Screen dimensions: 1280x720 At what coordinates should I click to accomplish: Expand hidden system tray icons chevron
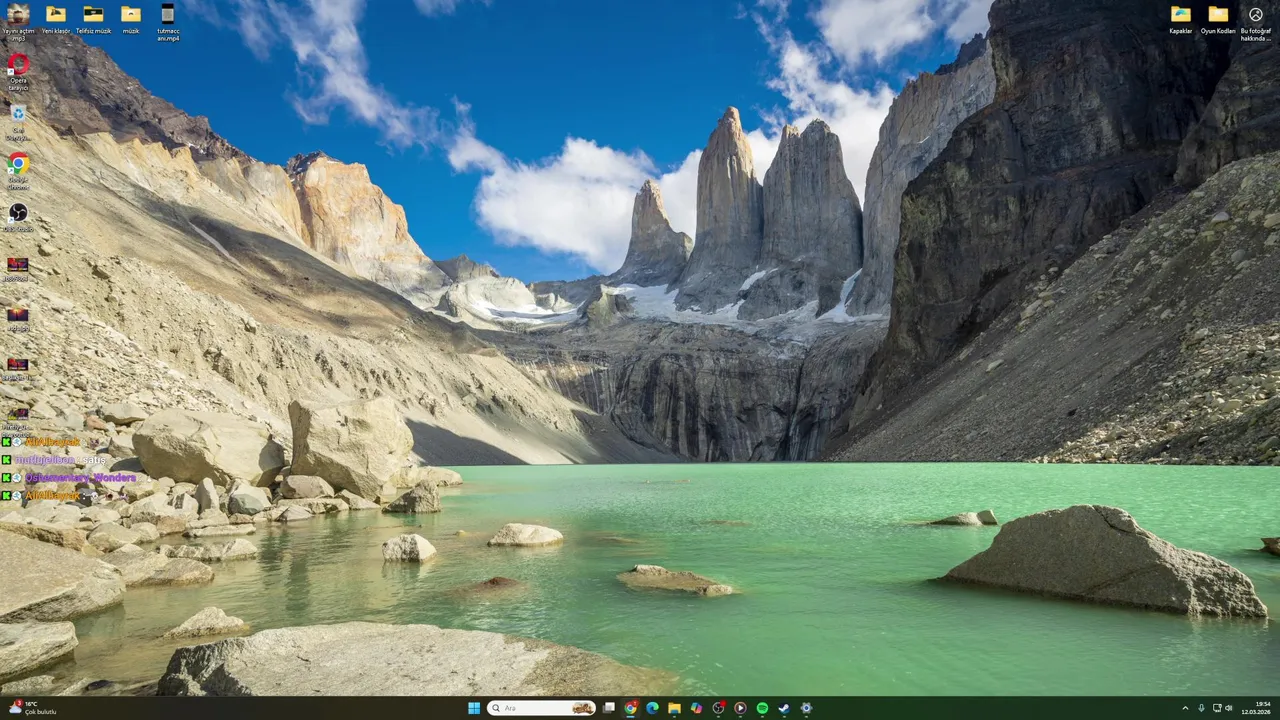pos(1185,708)
